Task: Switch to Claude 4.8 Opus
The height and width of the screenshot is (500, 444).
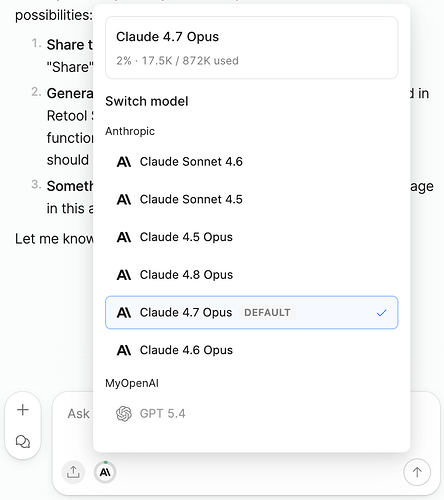Action: point(251,275)
